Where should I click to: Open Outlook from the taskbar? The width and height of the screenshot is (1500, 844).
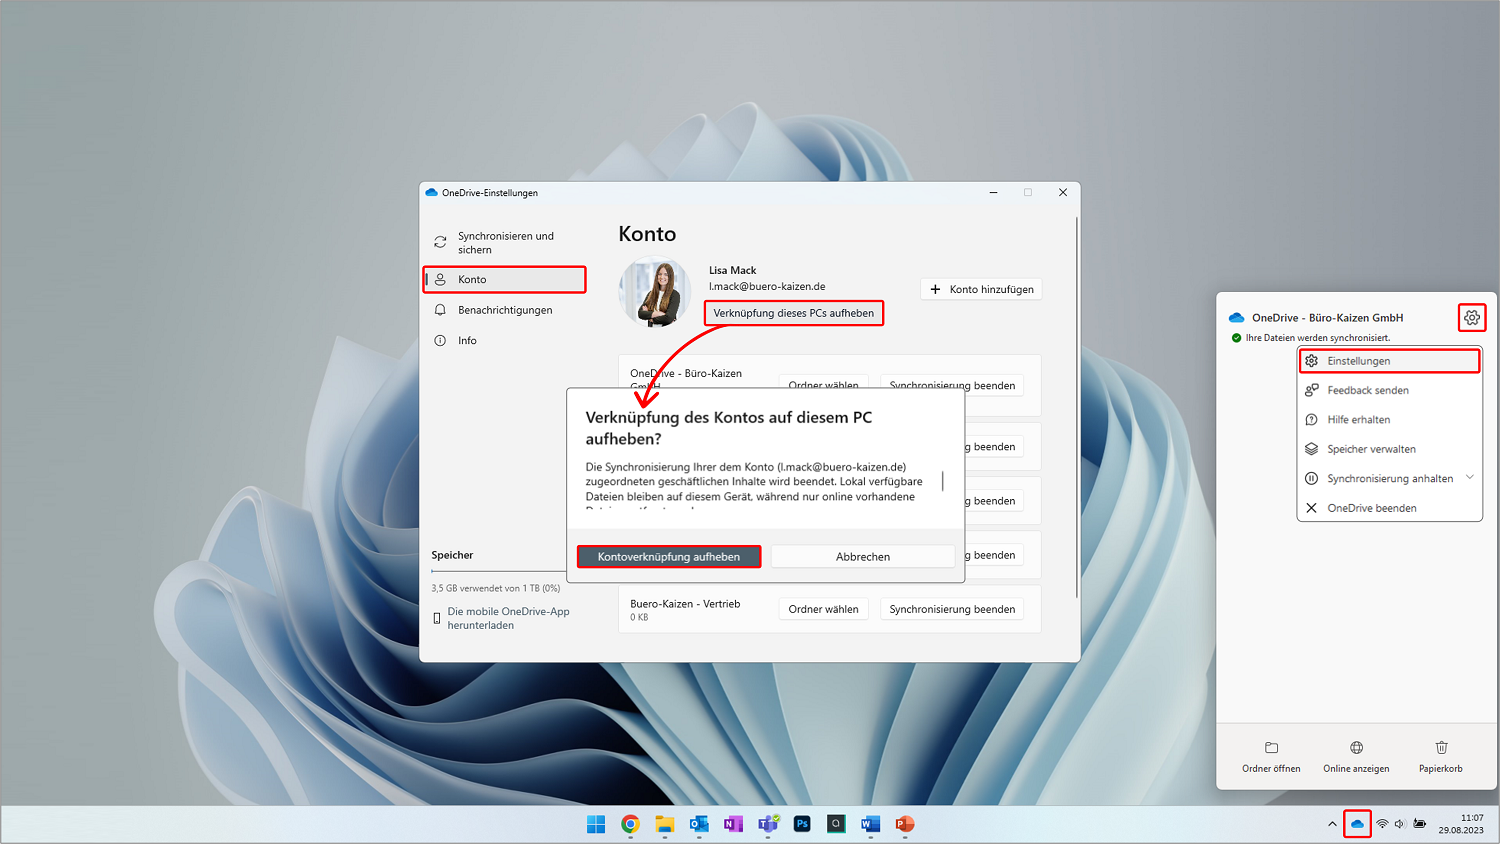click(x=699, y=824)
